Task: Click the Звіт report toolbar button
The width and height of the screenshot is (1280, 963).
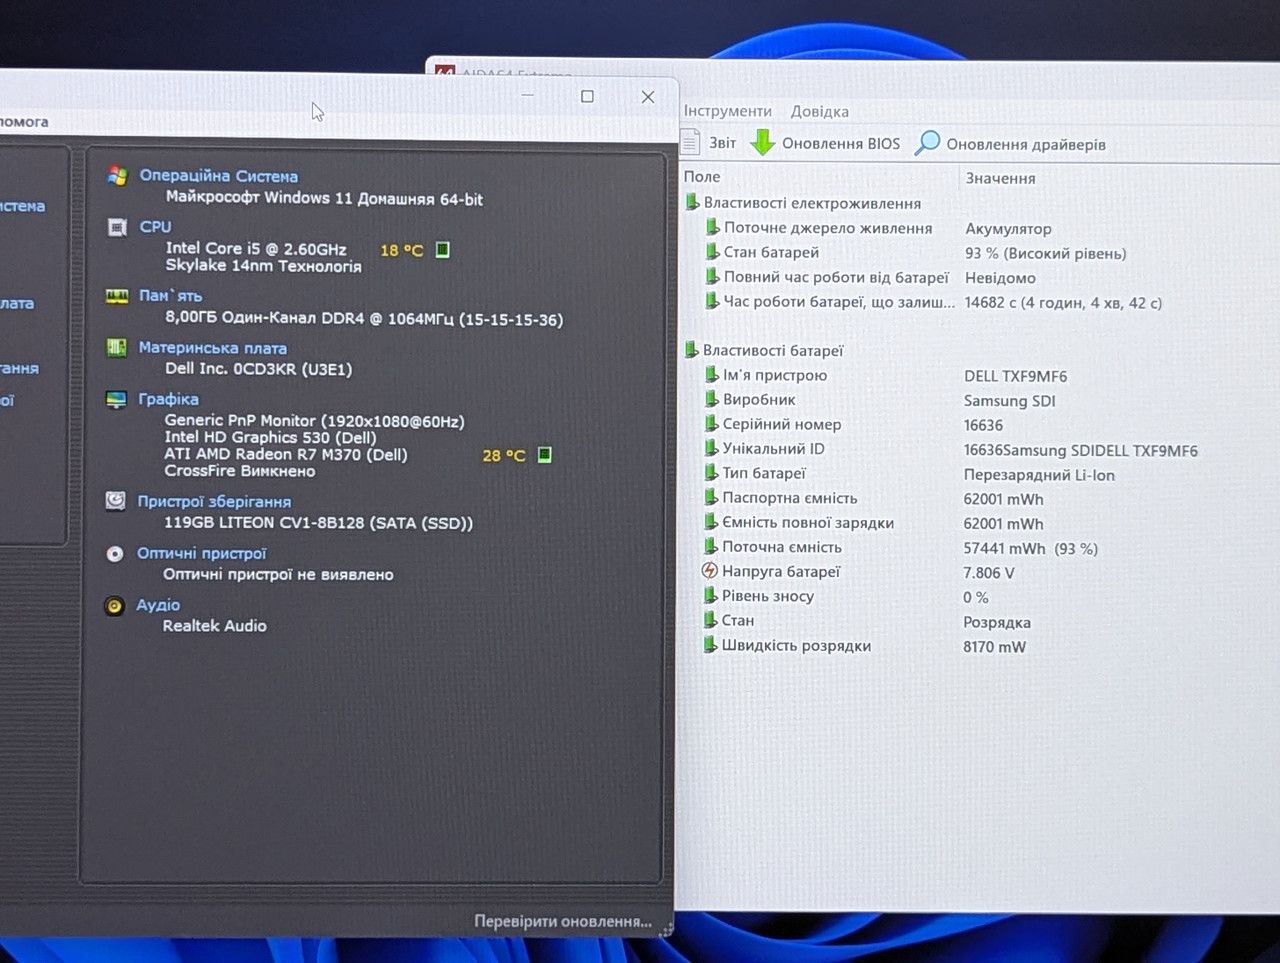Action: point(709,143)
